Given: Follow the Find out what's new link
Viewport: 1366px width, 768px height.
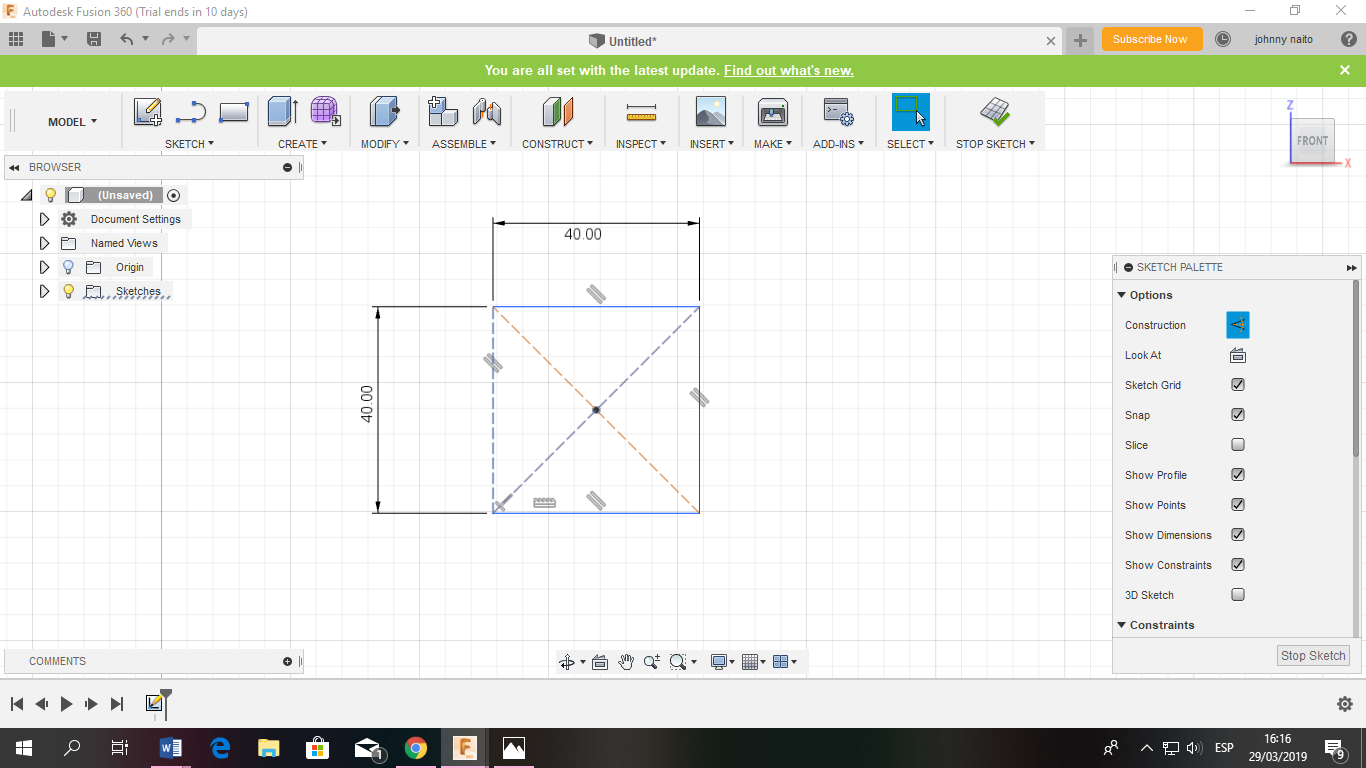Looking at the screenshot, I should (x=788, y=70).
